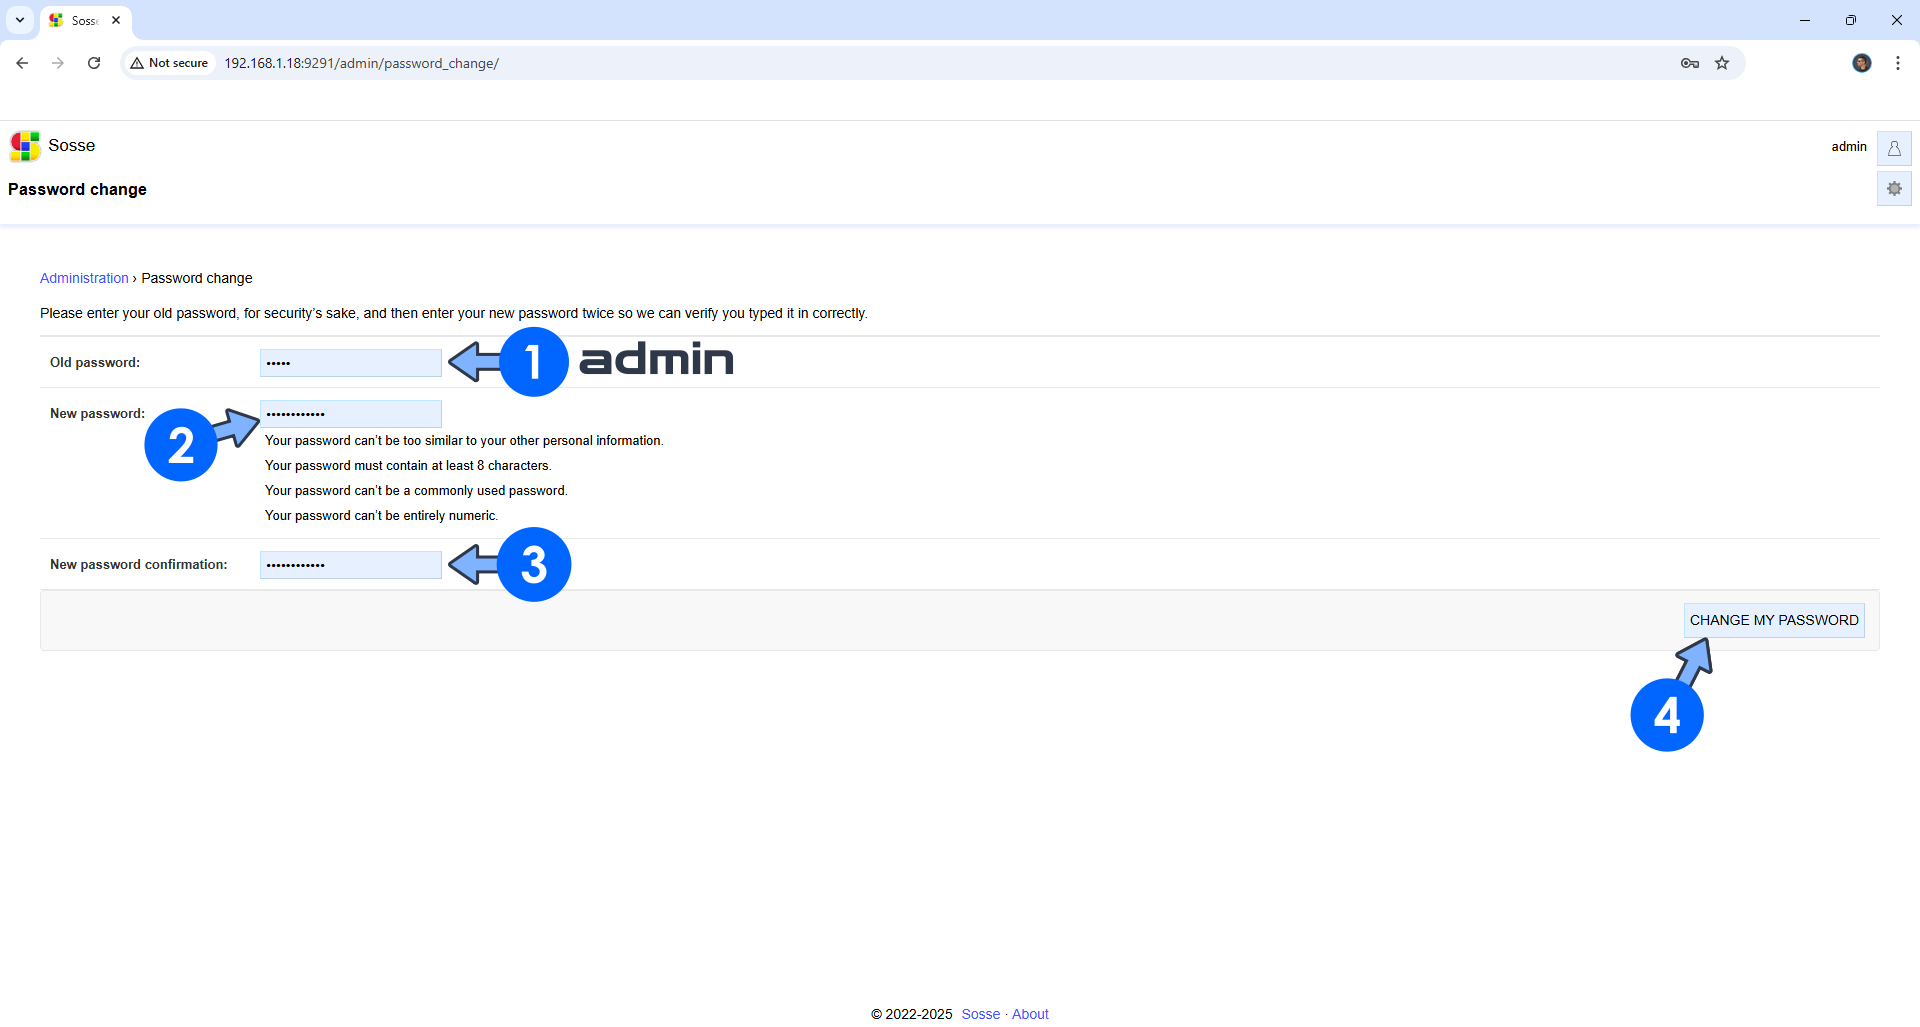Open the About link in footer
The width and height of the screenshot is (1920, 1027).
pyautogui.click(x=1030, y=1014)
